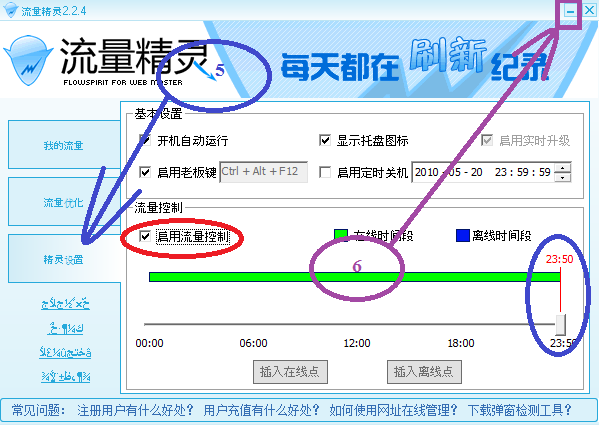Viewport: 599px width, 425px height.
Task: Decrease shutdown time with down stepper arrow
Action: point(563,177)
